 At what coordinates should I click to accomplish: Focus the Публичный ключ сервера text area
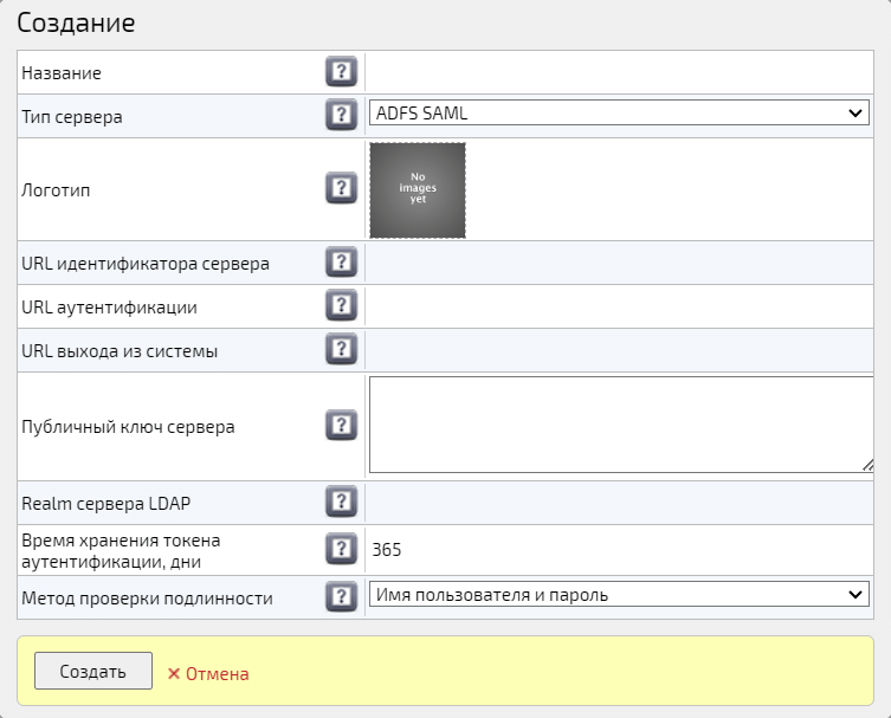[x=620, y=424]
